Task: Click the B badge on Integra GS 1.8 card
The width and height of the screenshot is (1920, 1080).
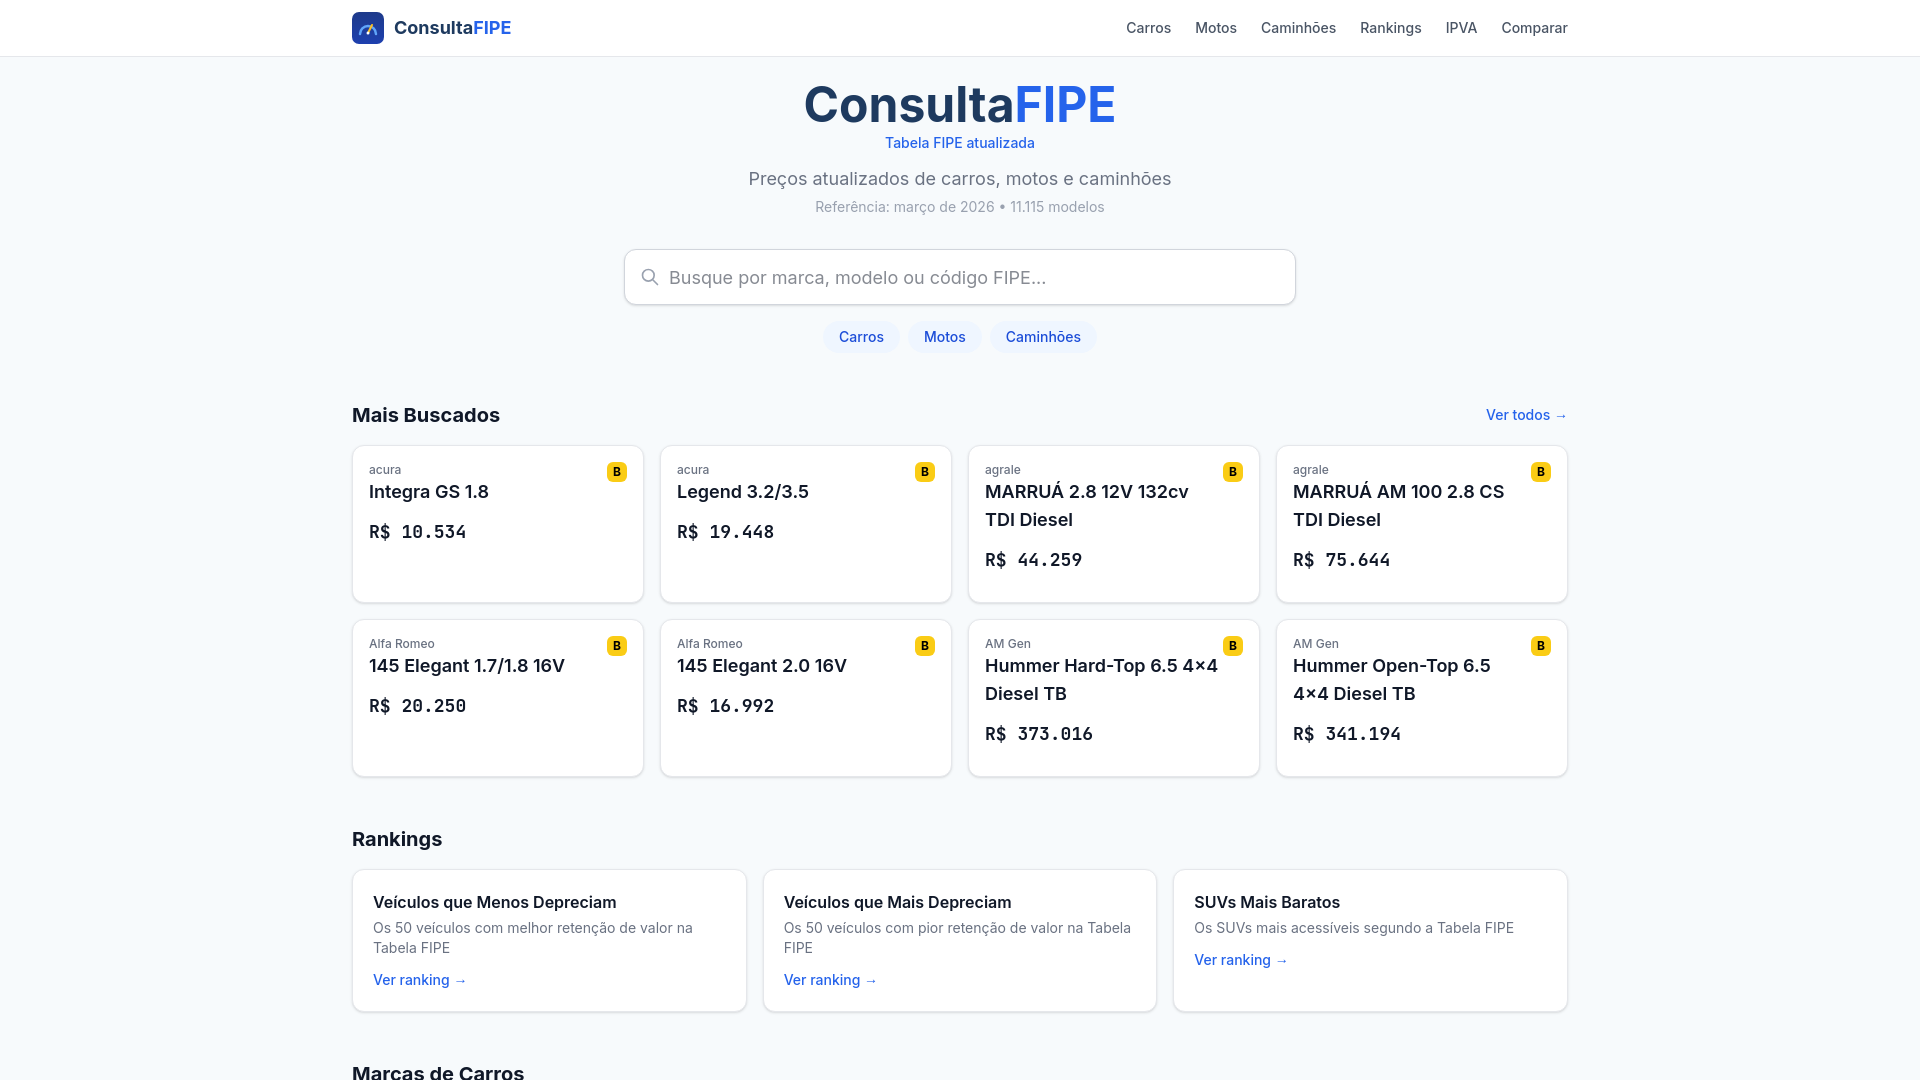Action: [617, 472]
